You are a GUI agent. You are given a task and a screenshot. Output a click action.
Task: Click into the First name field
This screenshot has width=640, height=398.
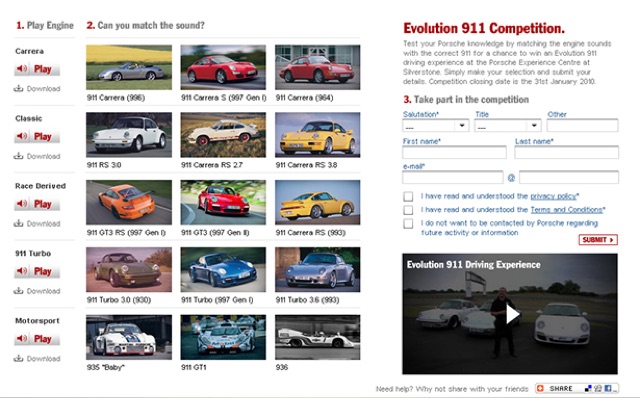pos(454,152)
